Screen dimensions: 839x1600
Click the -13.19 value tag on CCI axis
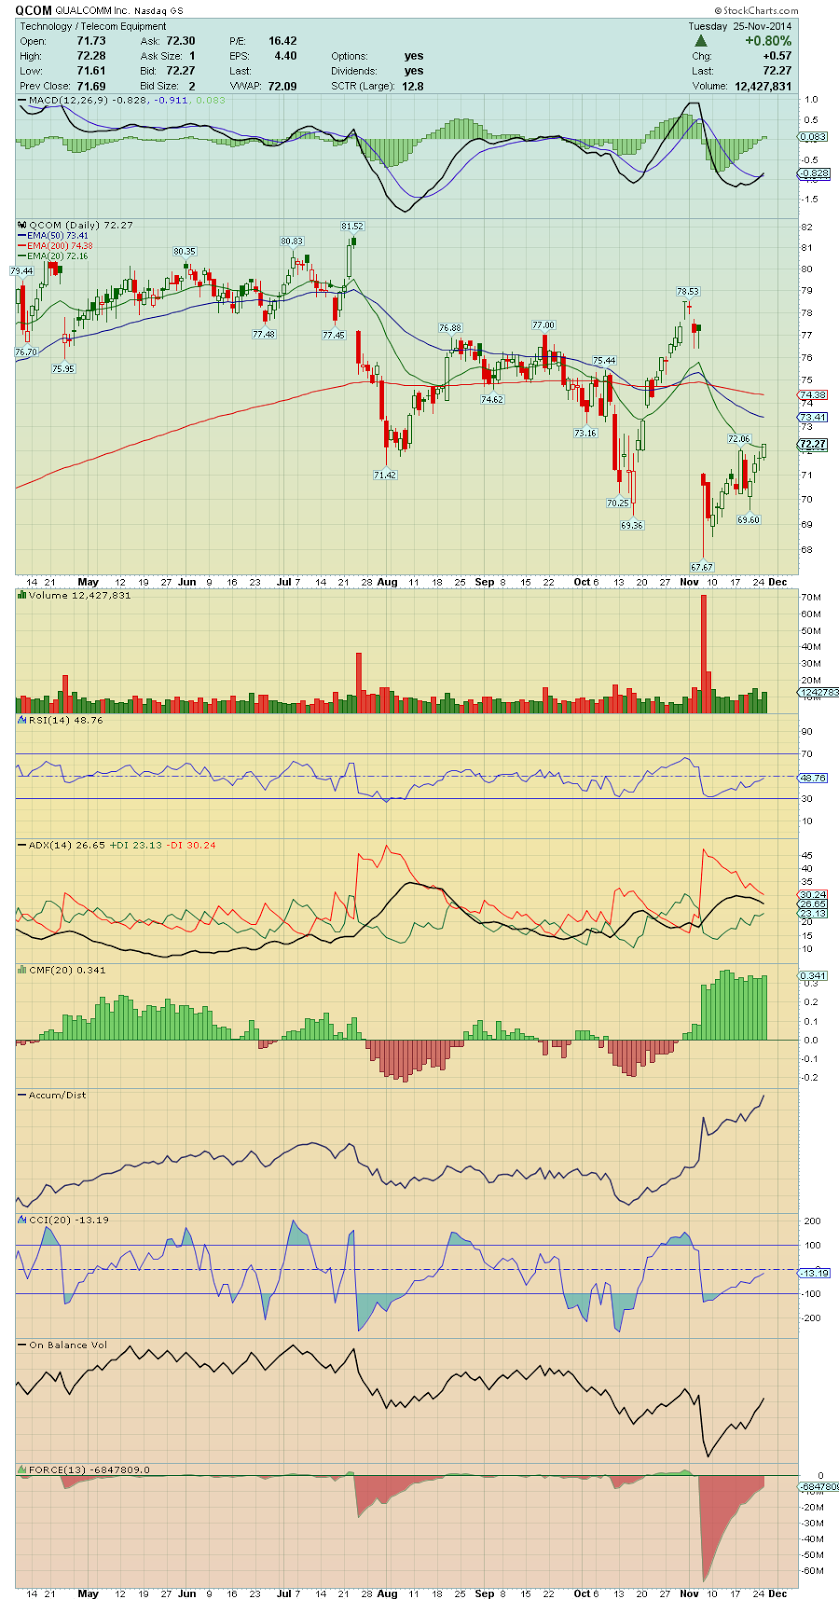pos(813,1273)
